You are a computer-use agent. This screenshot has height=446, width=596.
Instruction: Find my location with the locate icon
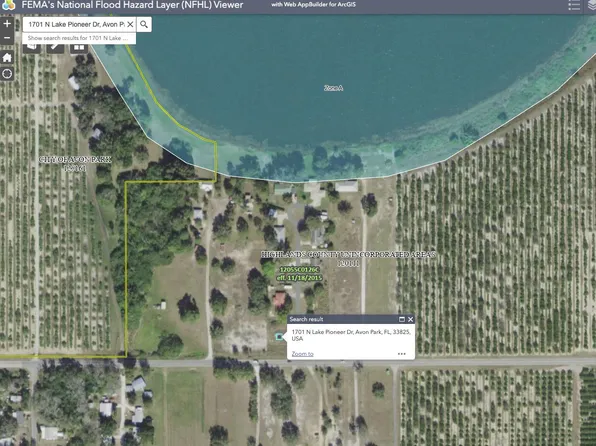coord(7,74)
